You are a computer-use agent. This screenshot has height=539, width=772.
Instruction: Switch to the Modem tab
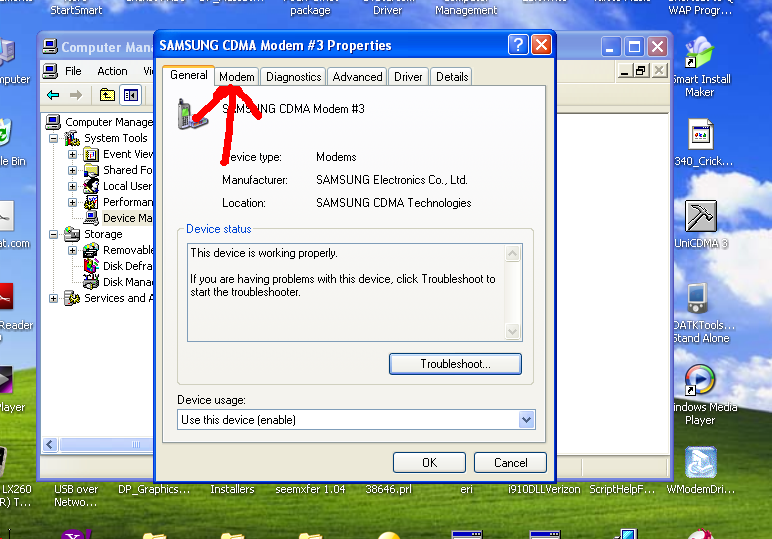tap(237, 77)
